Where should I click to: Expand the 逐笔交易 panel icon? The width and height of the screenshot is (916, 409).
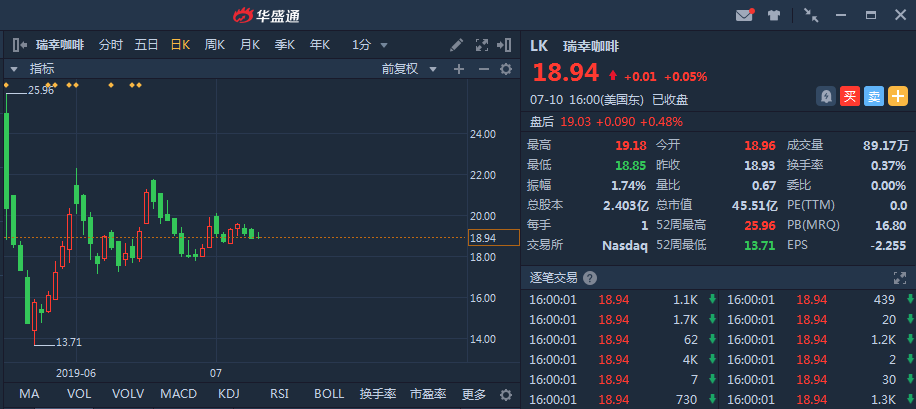click(x=899, y=278)
